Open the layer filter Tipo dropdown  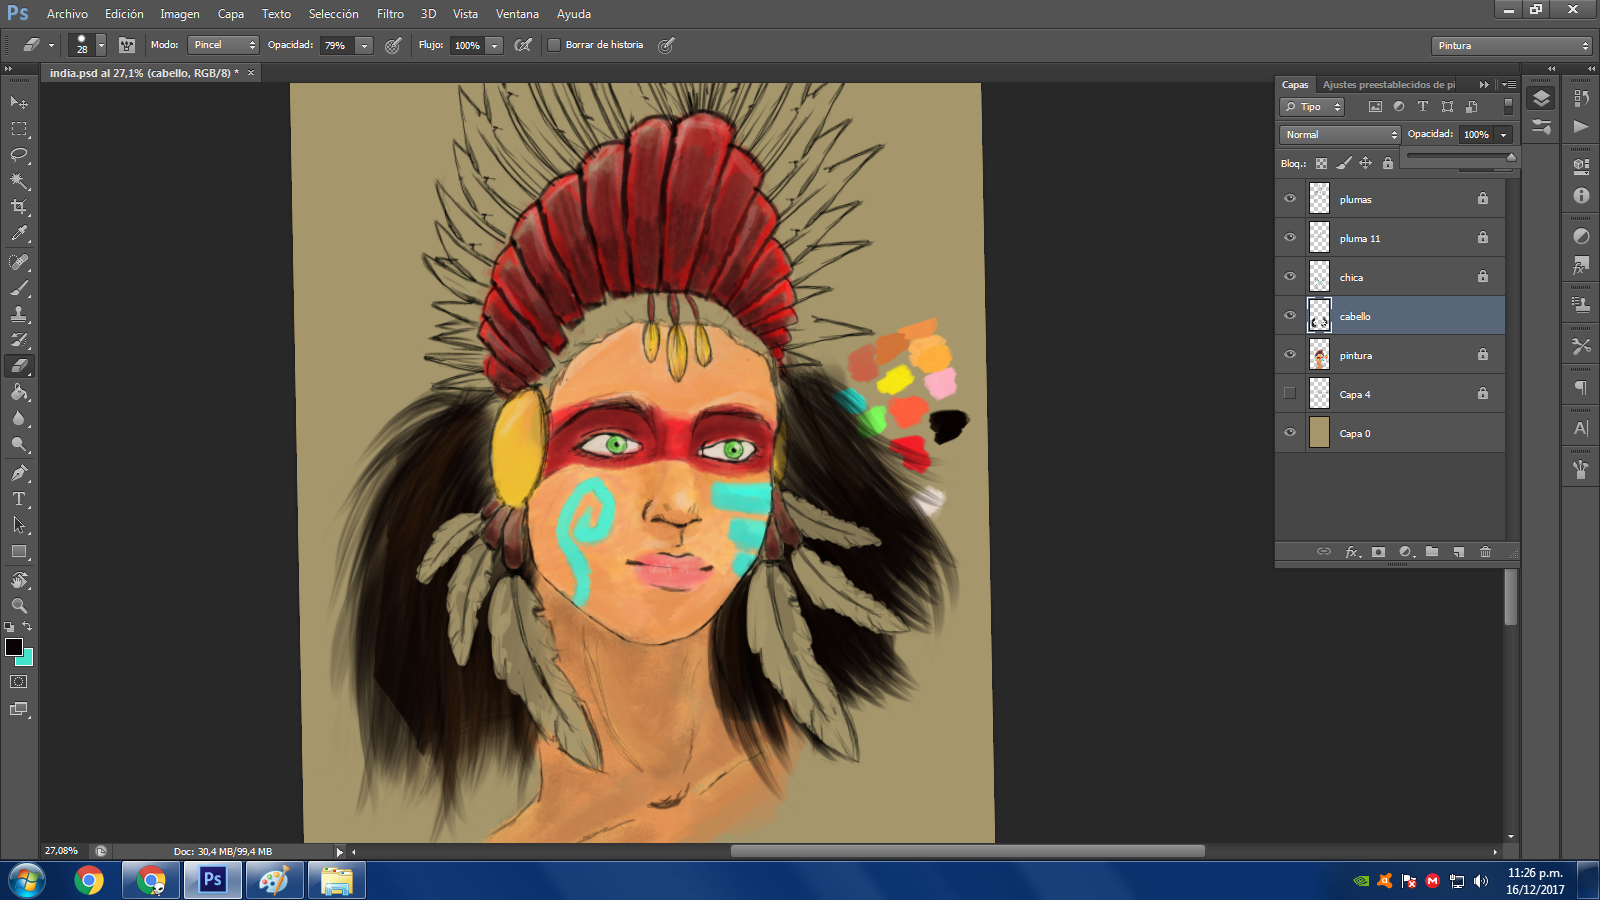pos(1312,107)
